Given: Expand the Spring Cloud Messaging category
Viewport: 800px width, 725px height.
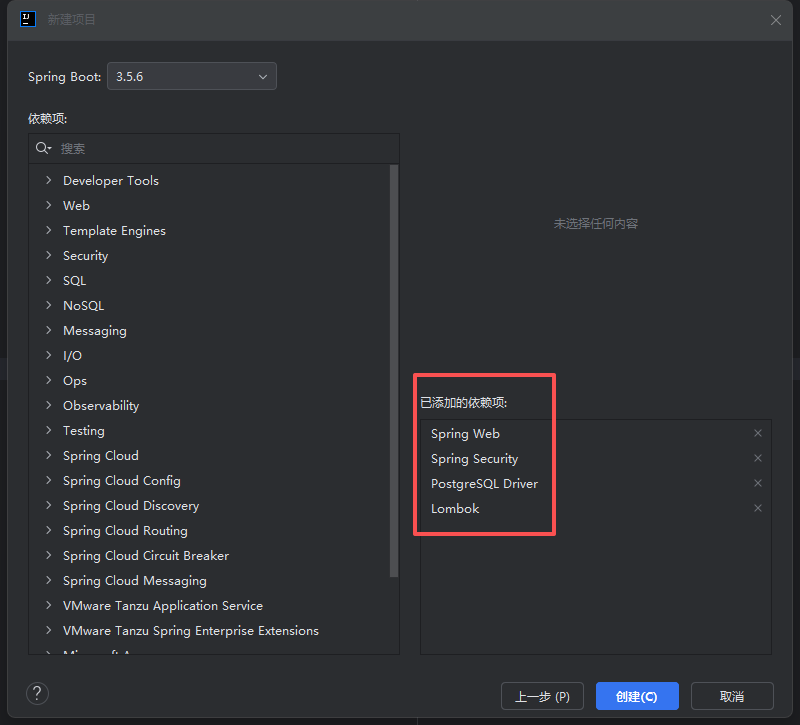Looking at the screenshot, I should click(48, 580).
